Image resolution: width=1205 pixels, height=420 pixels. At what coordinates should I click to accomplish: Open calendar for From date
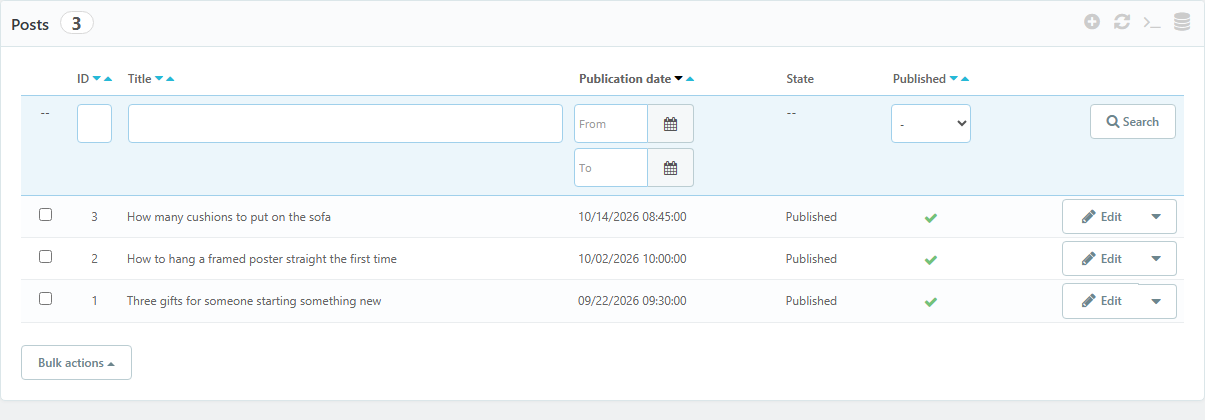click(671, 124)
